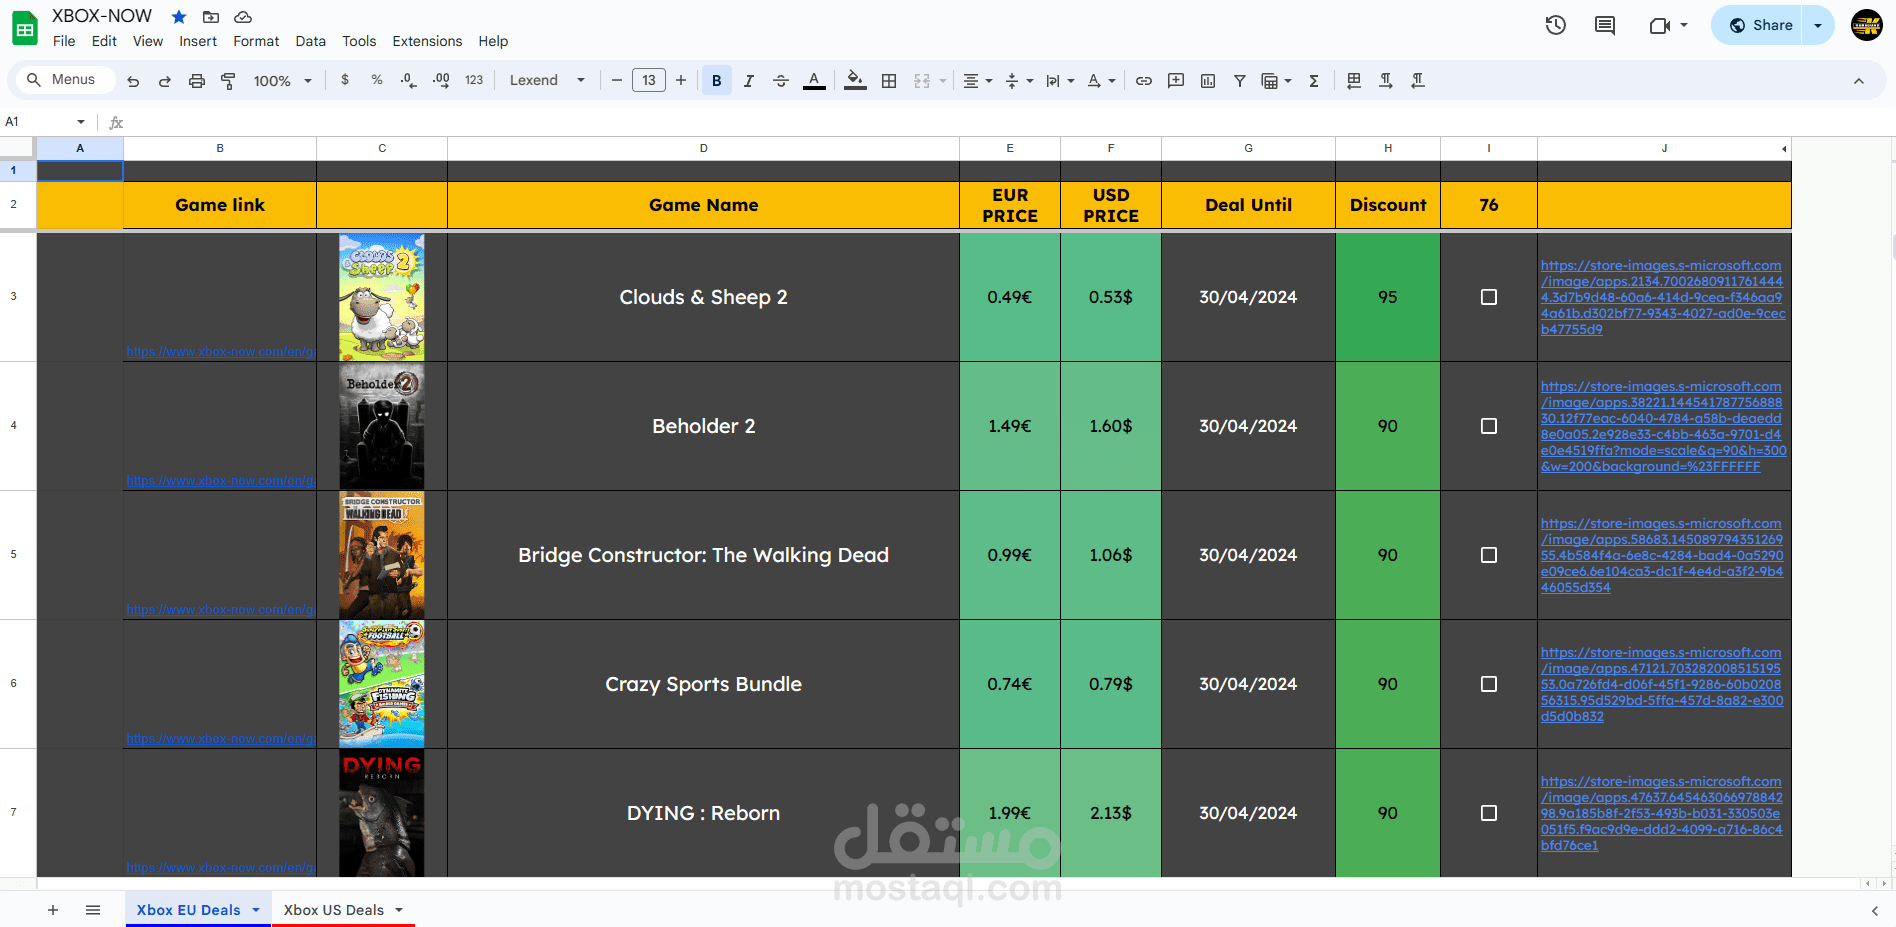
Task: Toggle the DYING : Reborn row checkbox
Action: pos(1489,813)
